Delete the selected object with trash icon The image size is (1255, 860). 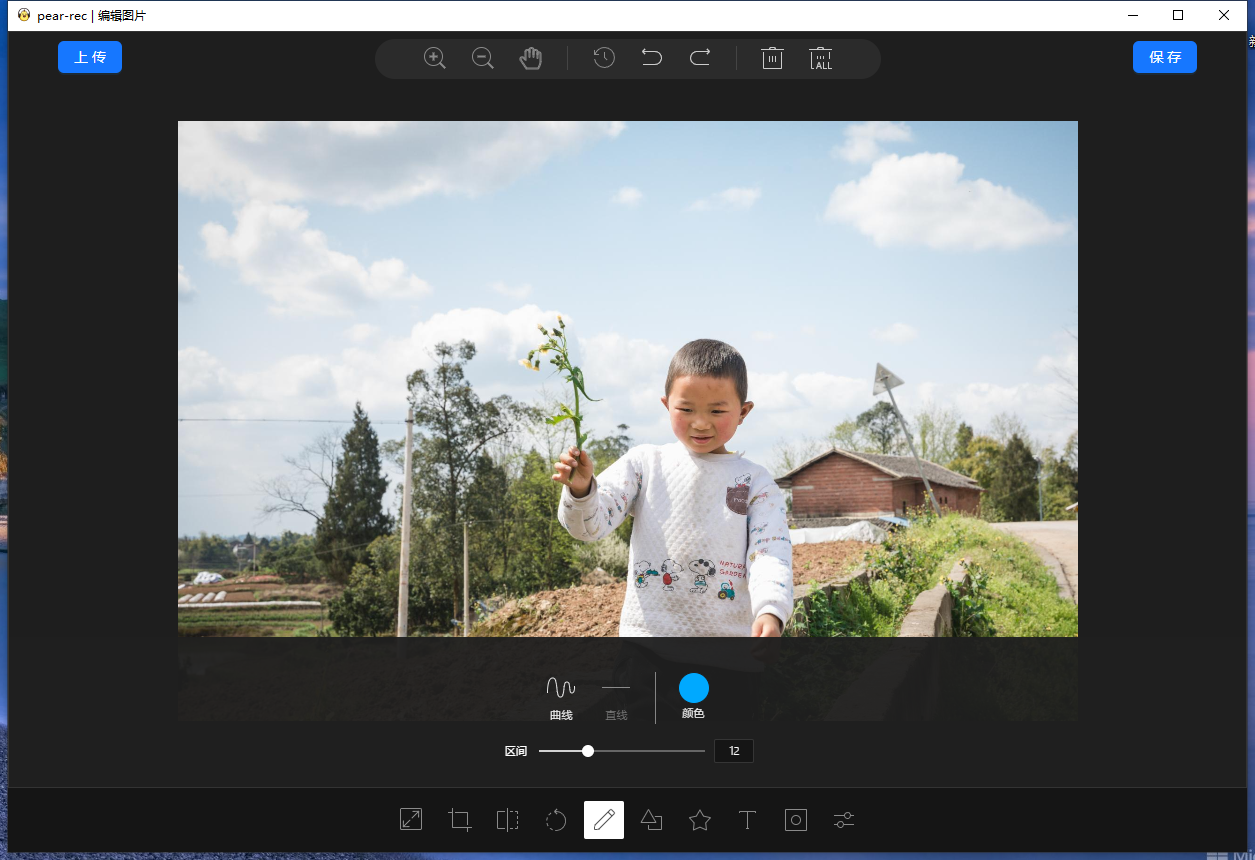[x=772, y=58]
